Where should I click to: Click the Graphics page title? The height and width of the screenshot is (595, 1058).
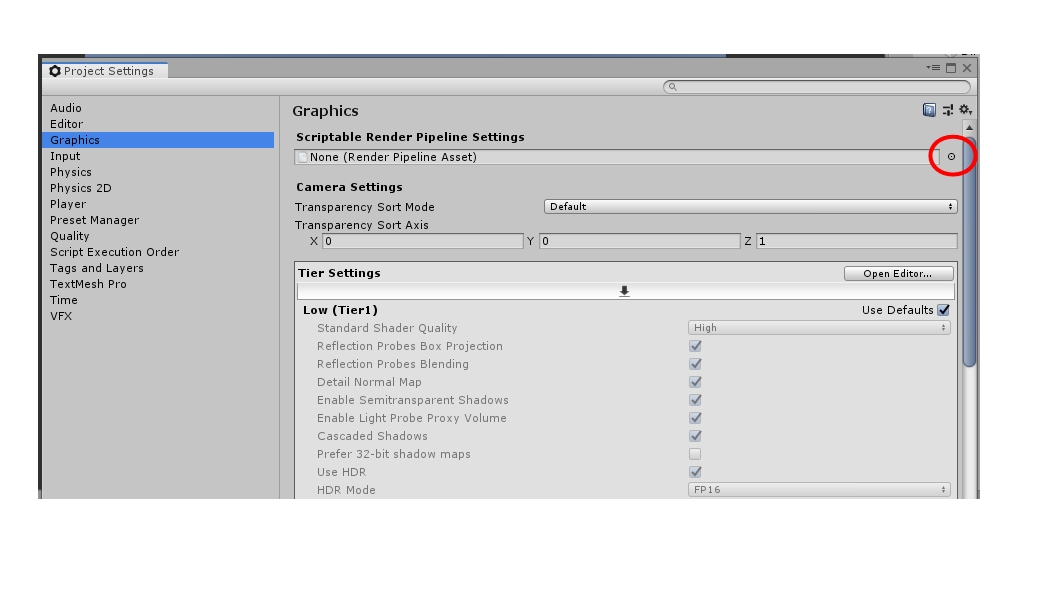[325, 111]
